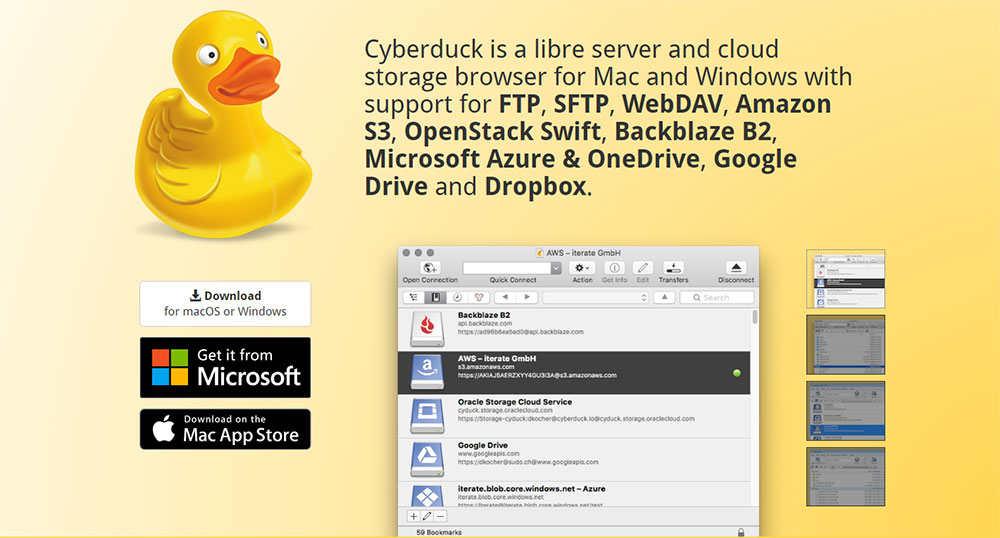The image size is (1000, 538).
Task: Click the lock icon in status bar
Action: coord(741,532)
